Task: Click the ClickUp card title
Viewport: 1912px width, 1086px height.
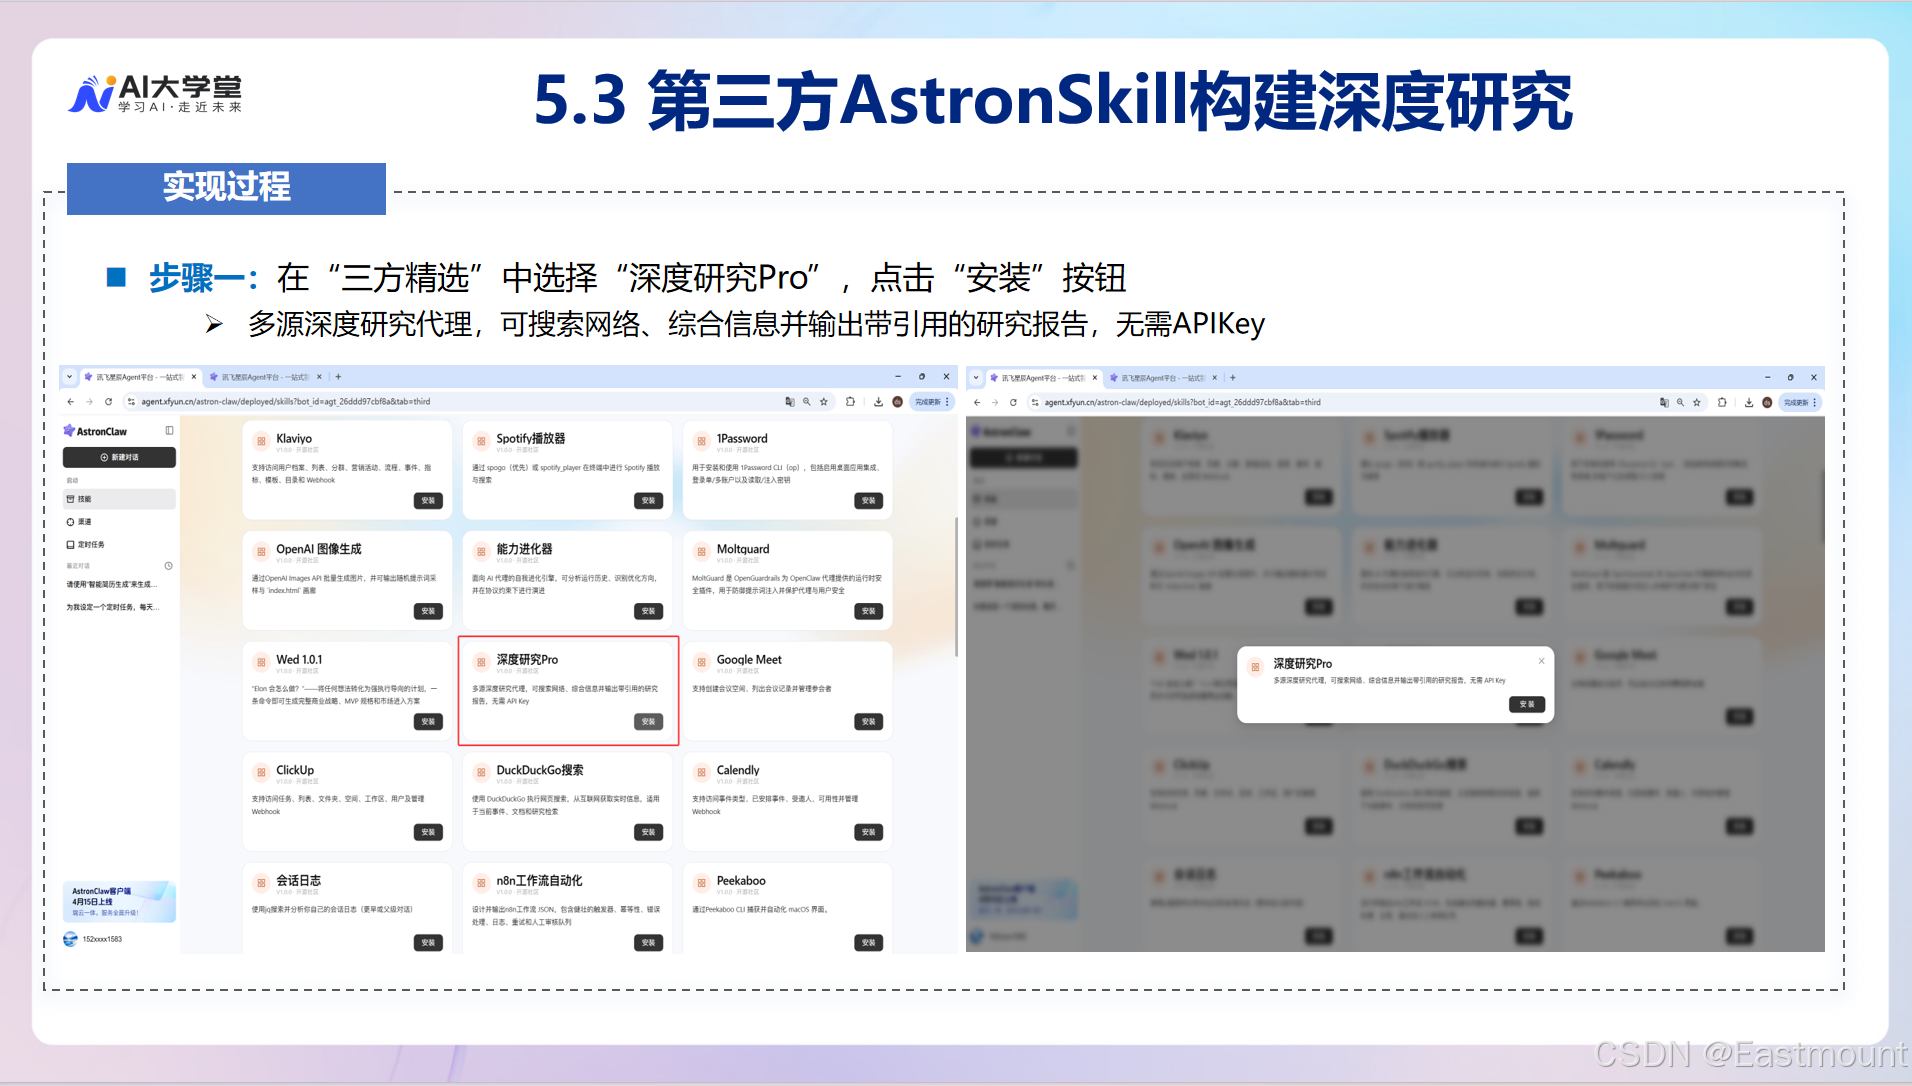Action: pos(295,771)
